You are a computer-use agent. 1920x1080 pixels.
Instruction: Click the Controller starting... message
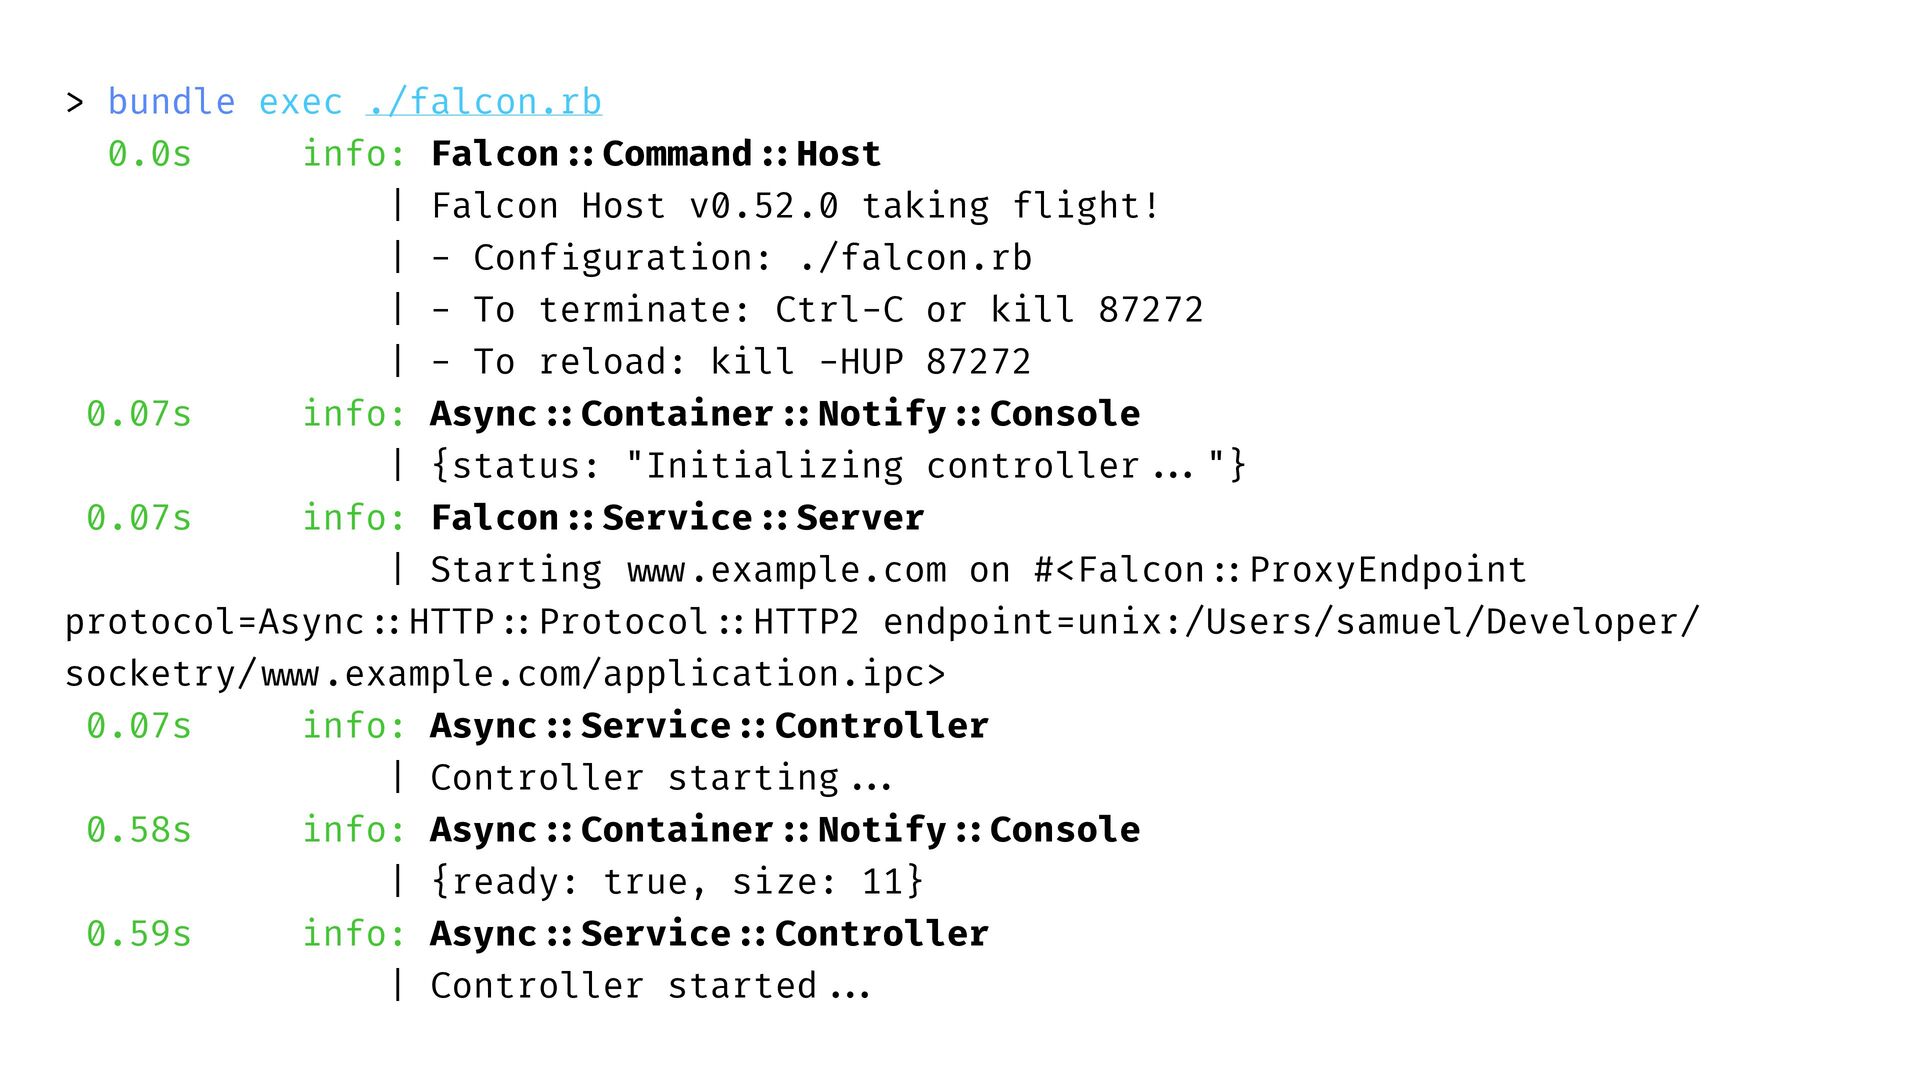pyautogui.click(x=661, y=778)
